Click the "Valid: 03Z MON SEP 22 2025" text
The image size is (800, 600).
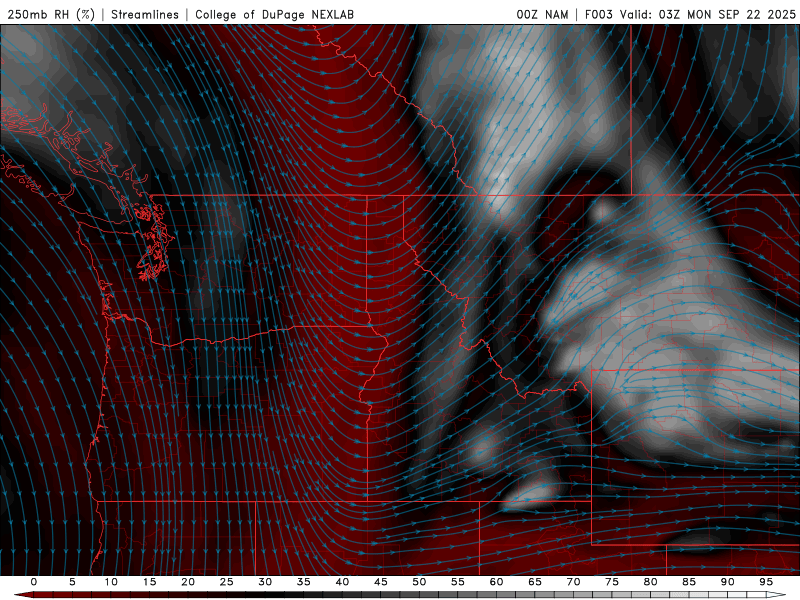click(x=708, y=14)
